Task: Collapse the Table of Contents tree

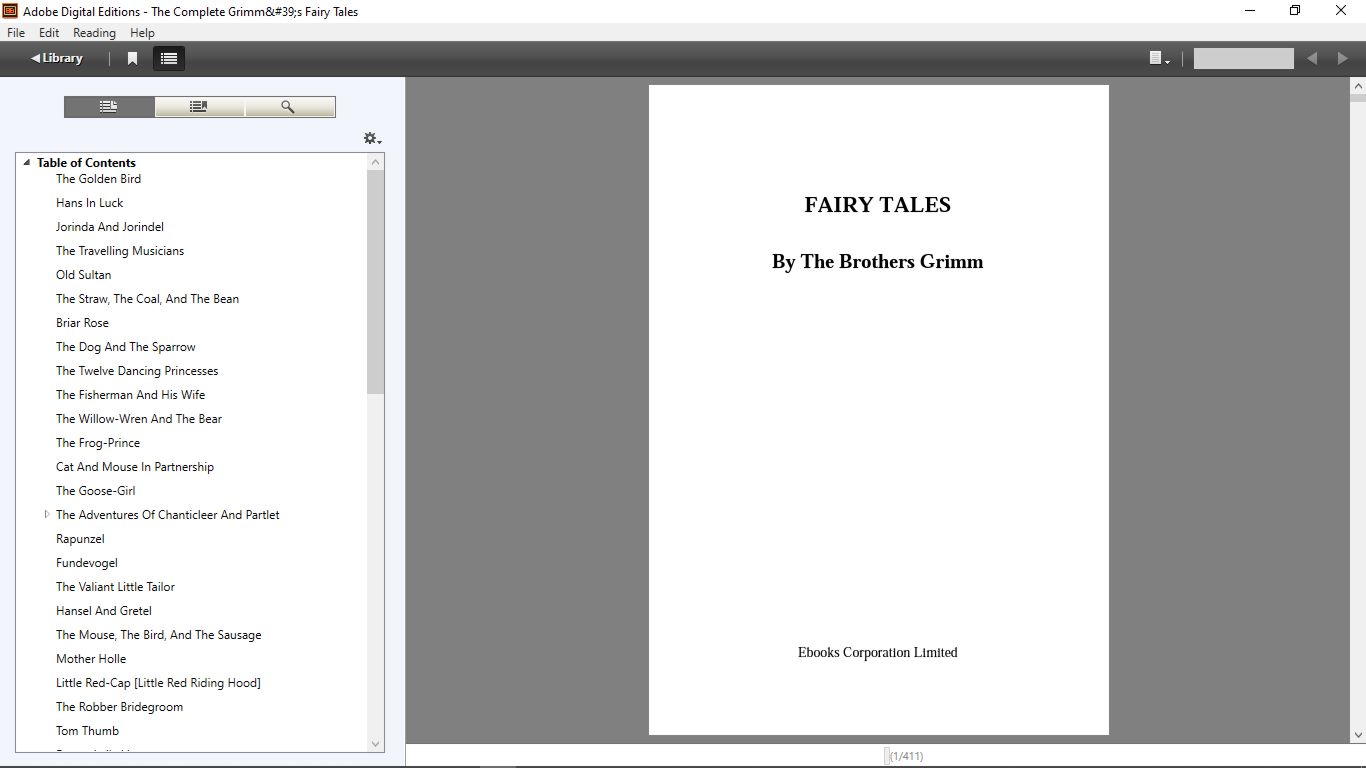Action: pos(27,162)
